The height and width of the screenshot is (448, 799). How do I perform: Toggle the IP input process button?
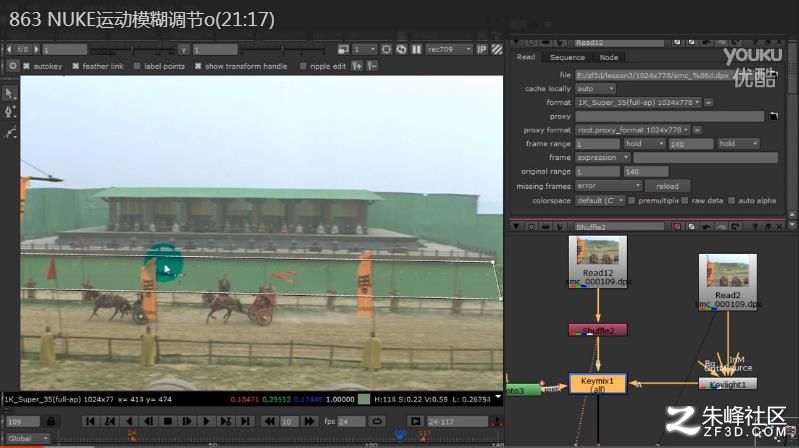482,49
